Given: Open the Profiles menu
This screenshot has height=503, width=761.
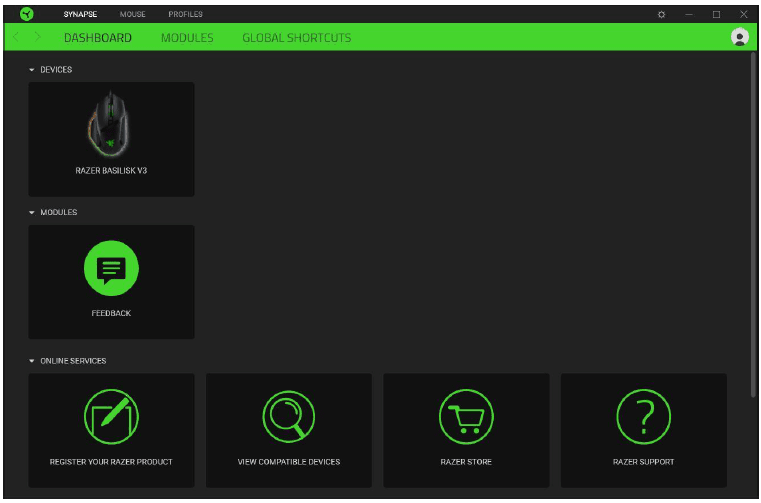Looking at the screenshot, I should [185, 14].
